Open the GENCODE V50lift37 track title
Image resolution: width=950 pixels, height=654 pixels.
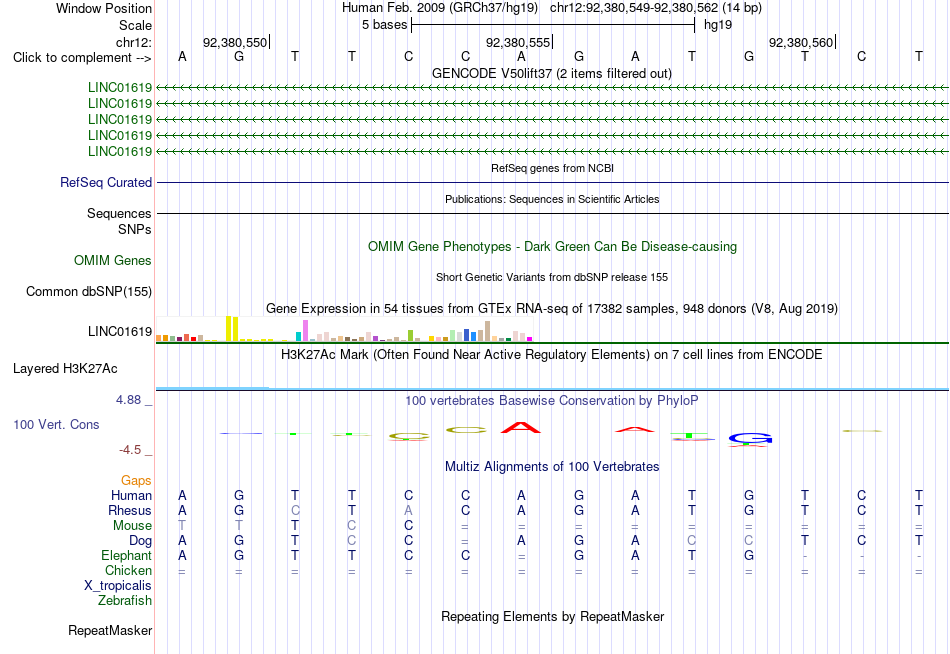click(x=552, y=73)
